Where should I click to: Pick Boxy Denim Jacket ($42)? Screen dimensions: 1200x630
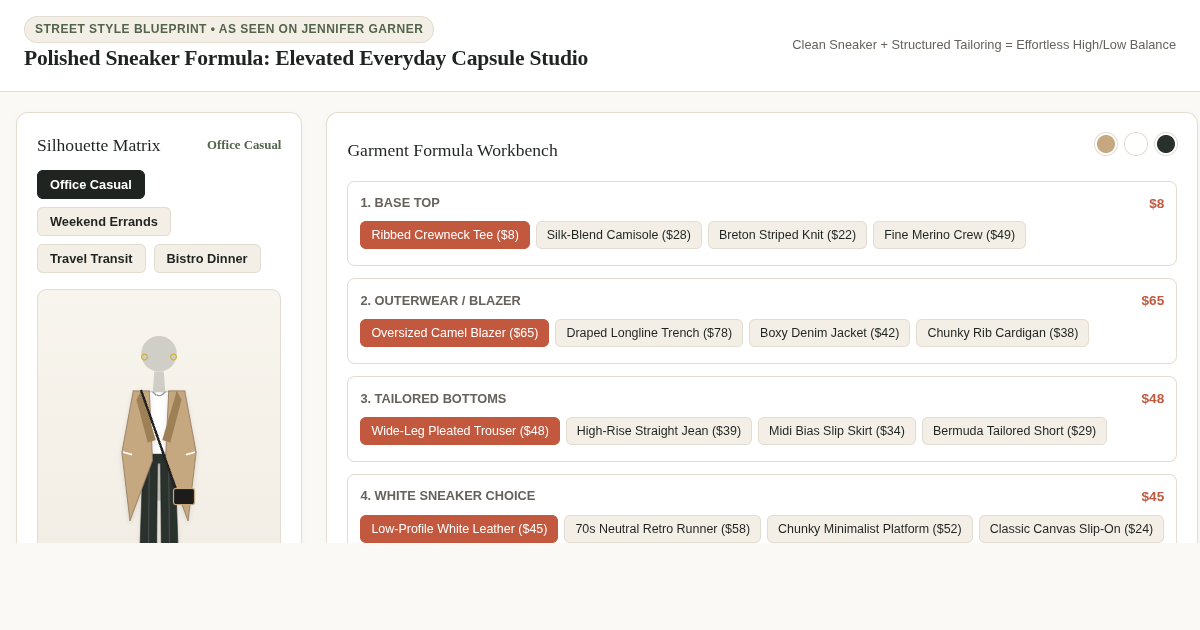829,333
